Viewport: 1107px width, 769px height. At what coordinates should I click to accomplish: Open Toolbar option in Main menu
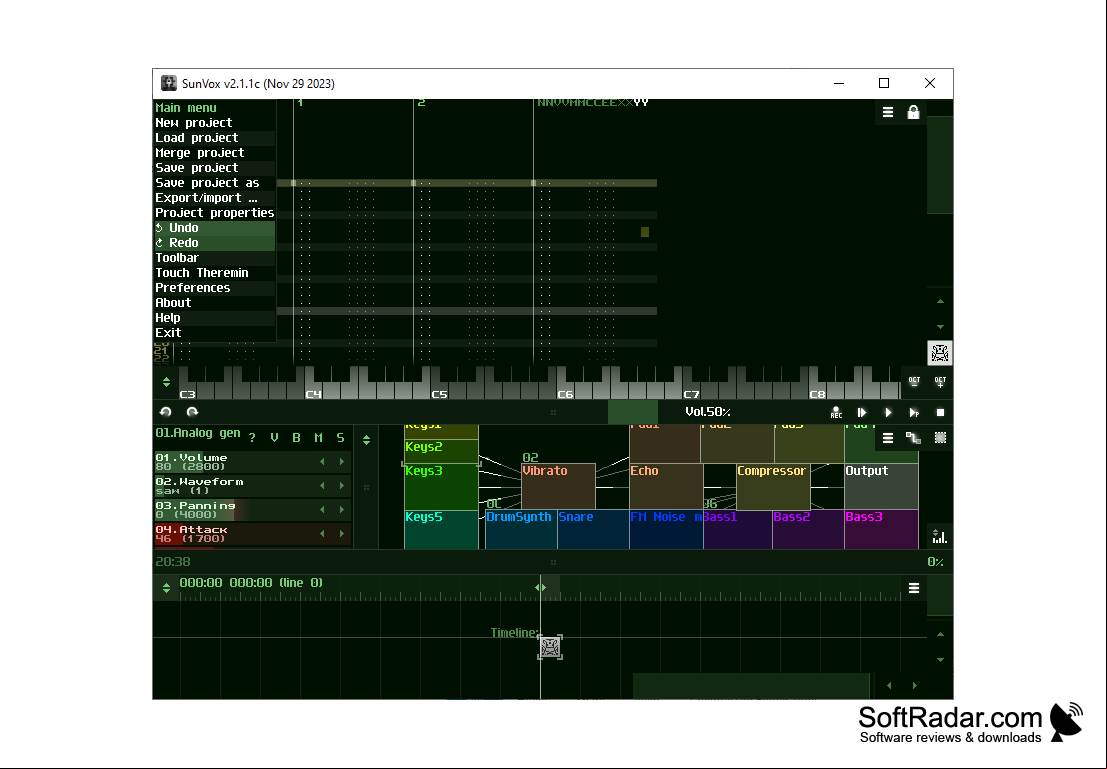[215, 258]
